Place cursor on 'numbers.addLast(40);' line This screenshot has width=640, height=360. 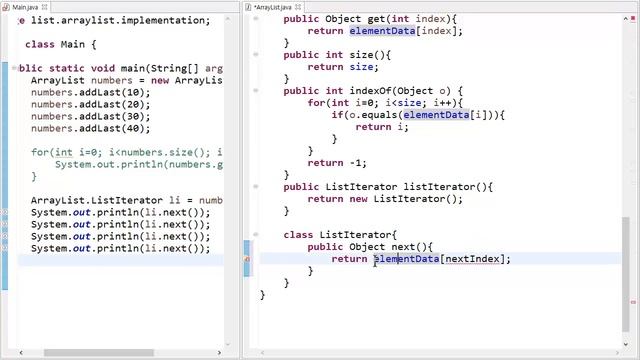pos(91,128)
